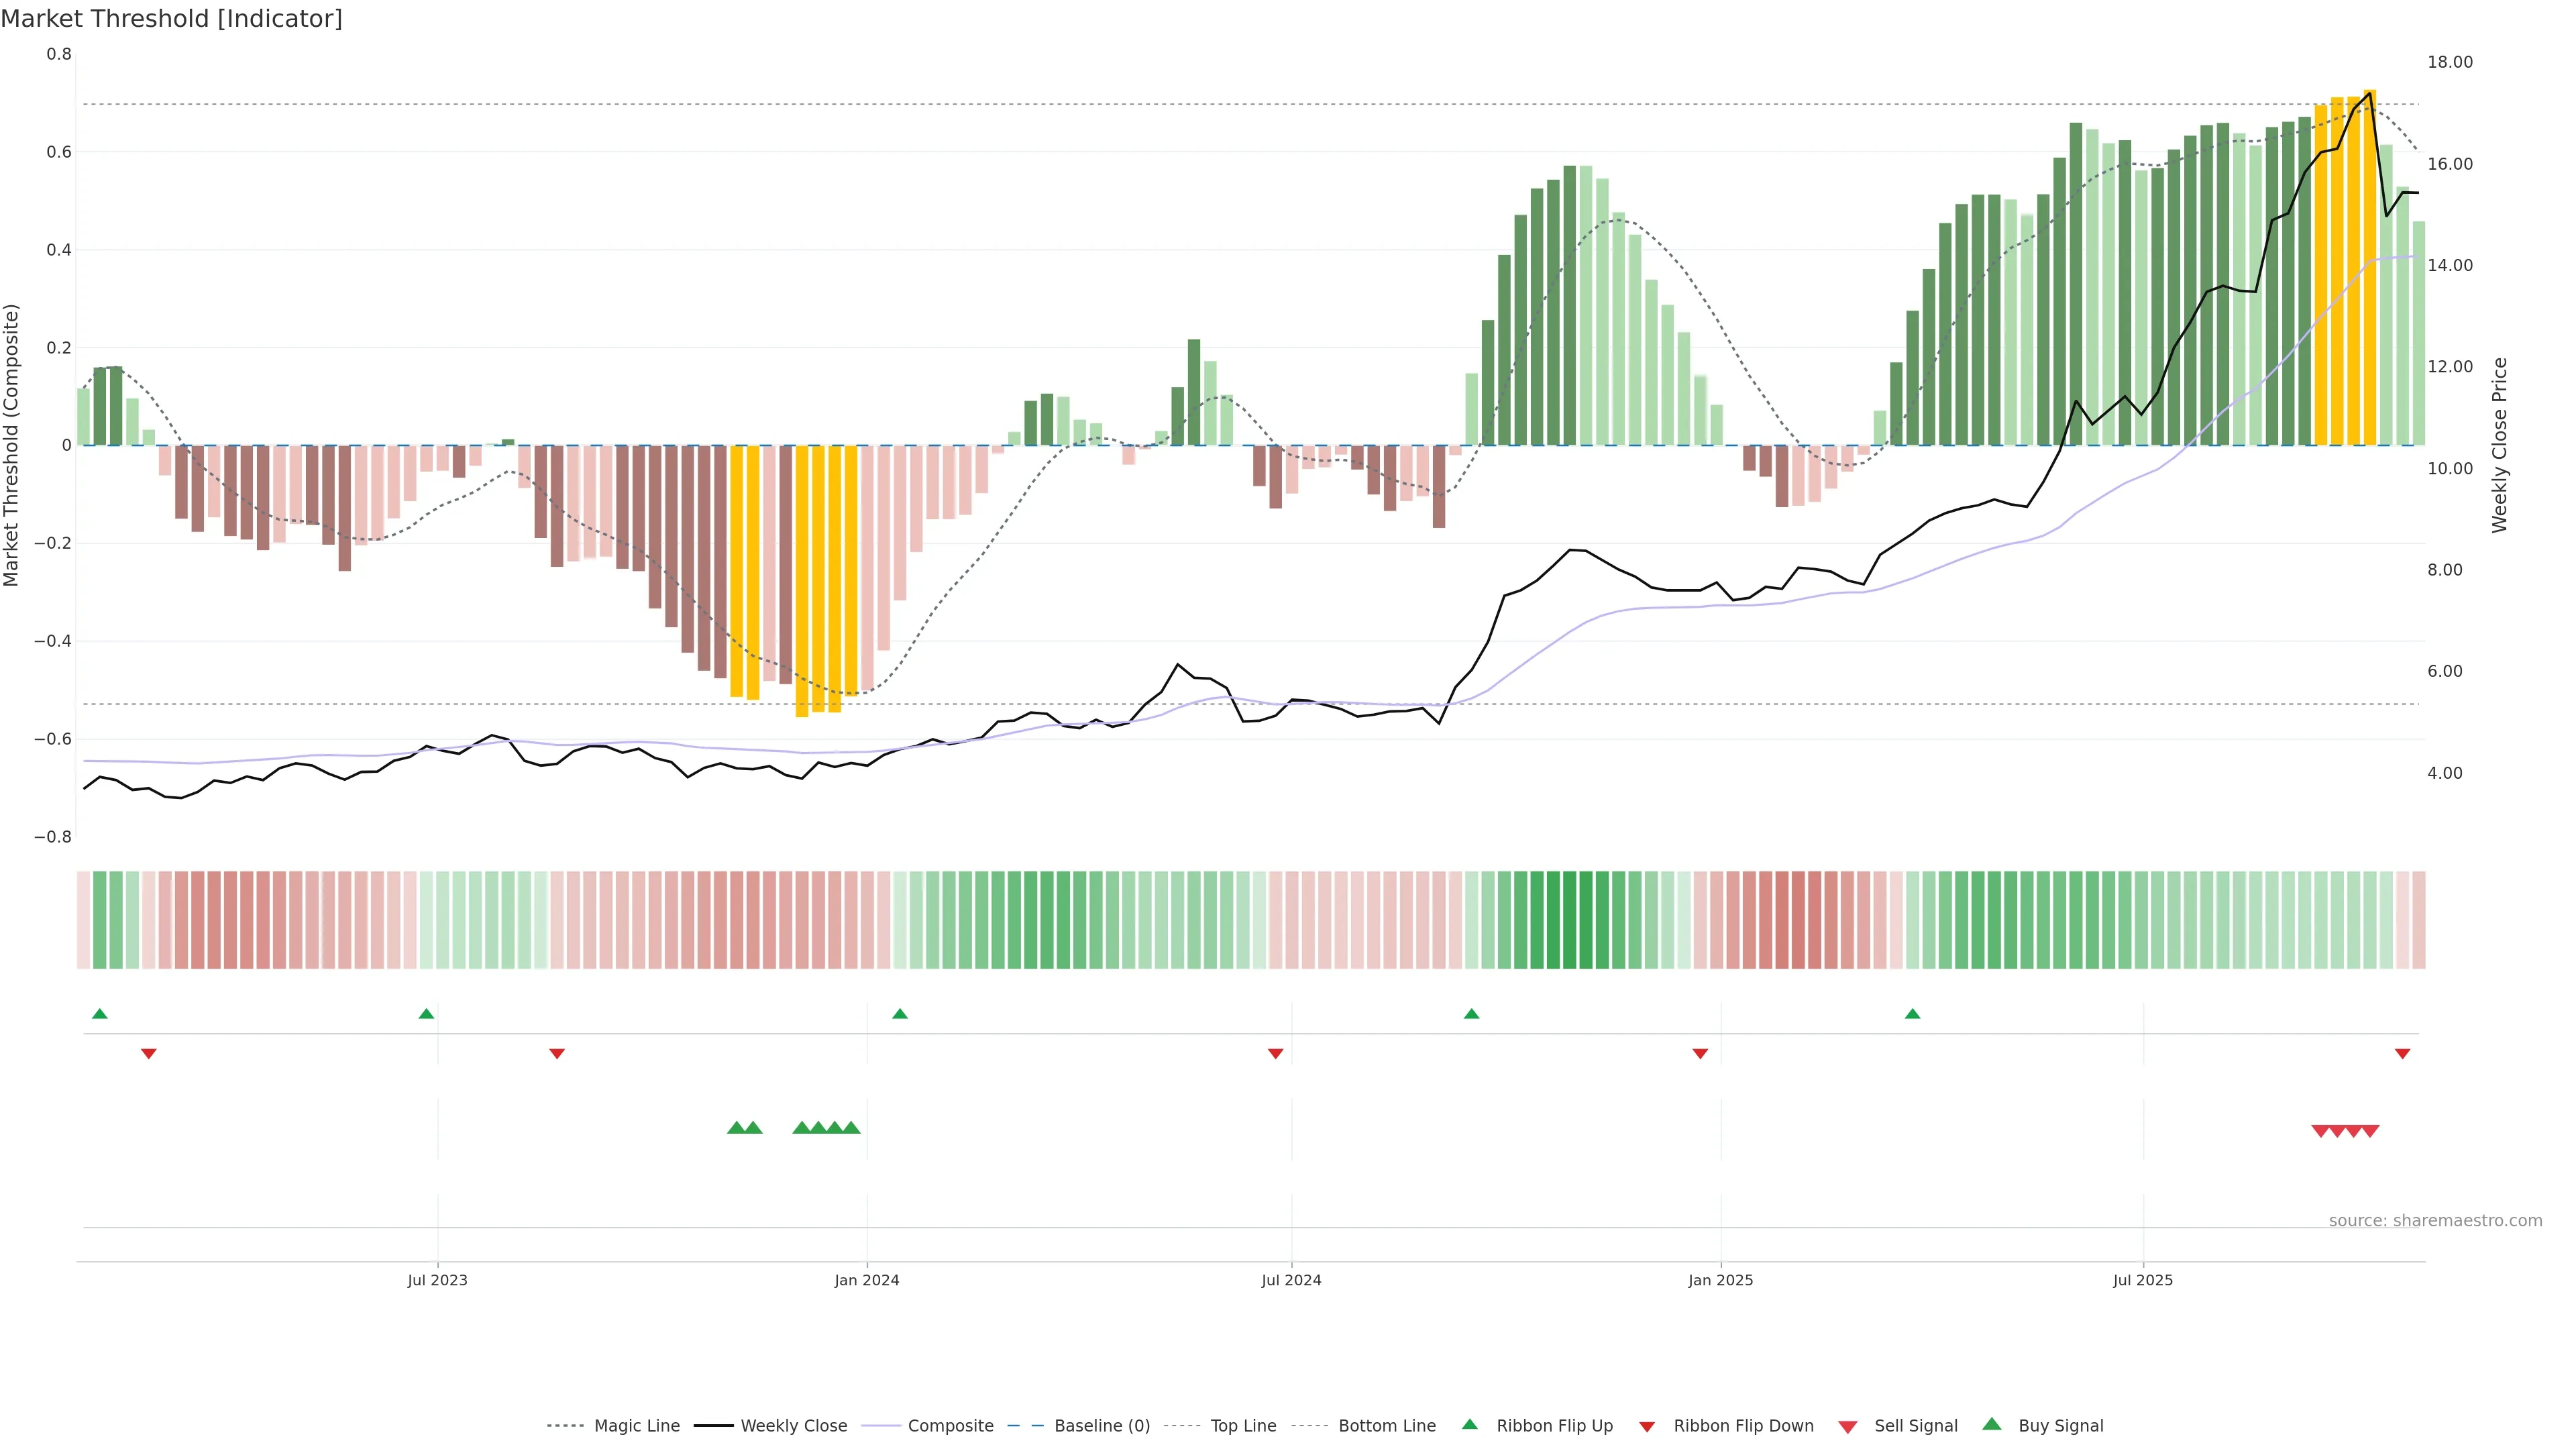Click the Ribbon Flip Up legend triangle icon
This screenshot has height=1449, width=2576.
1470,1424
